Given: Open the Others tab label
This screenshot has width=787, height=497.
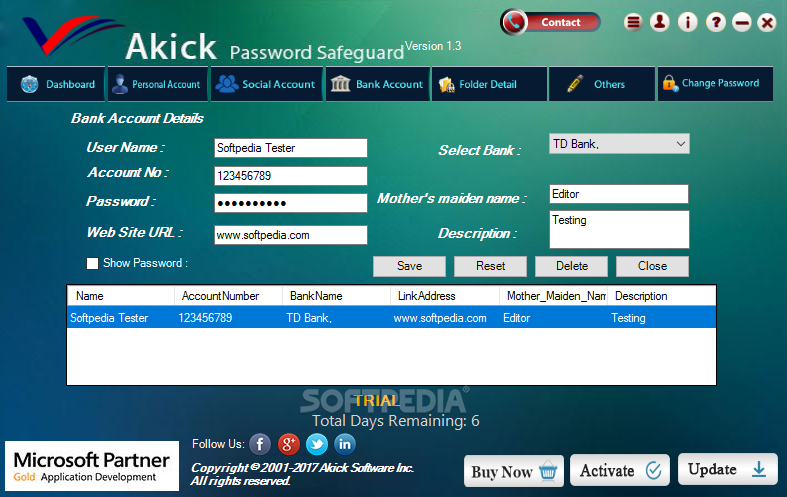Looking at the screenshot, I should [609, 84].
